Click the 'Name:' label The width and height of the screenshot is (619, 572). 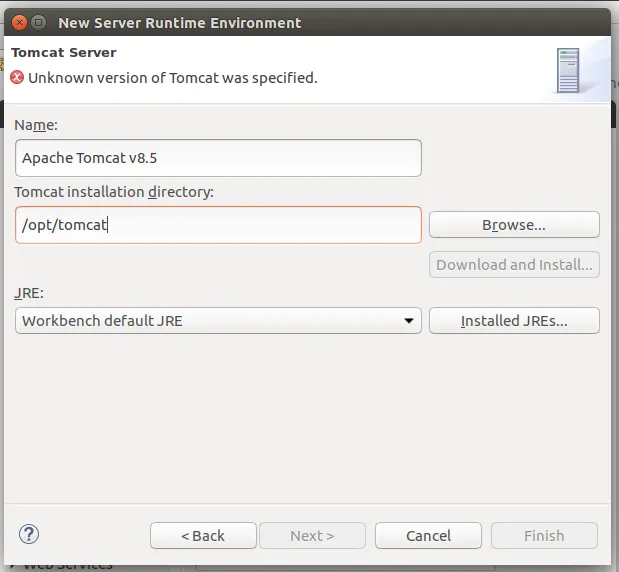[x=36, y=125]
